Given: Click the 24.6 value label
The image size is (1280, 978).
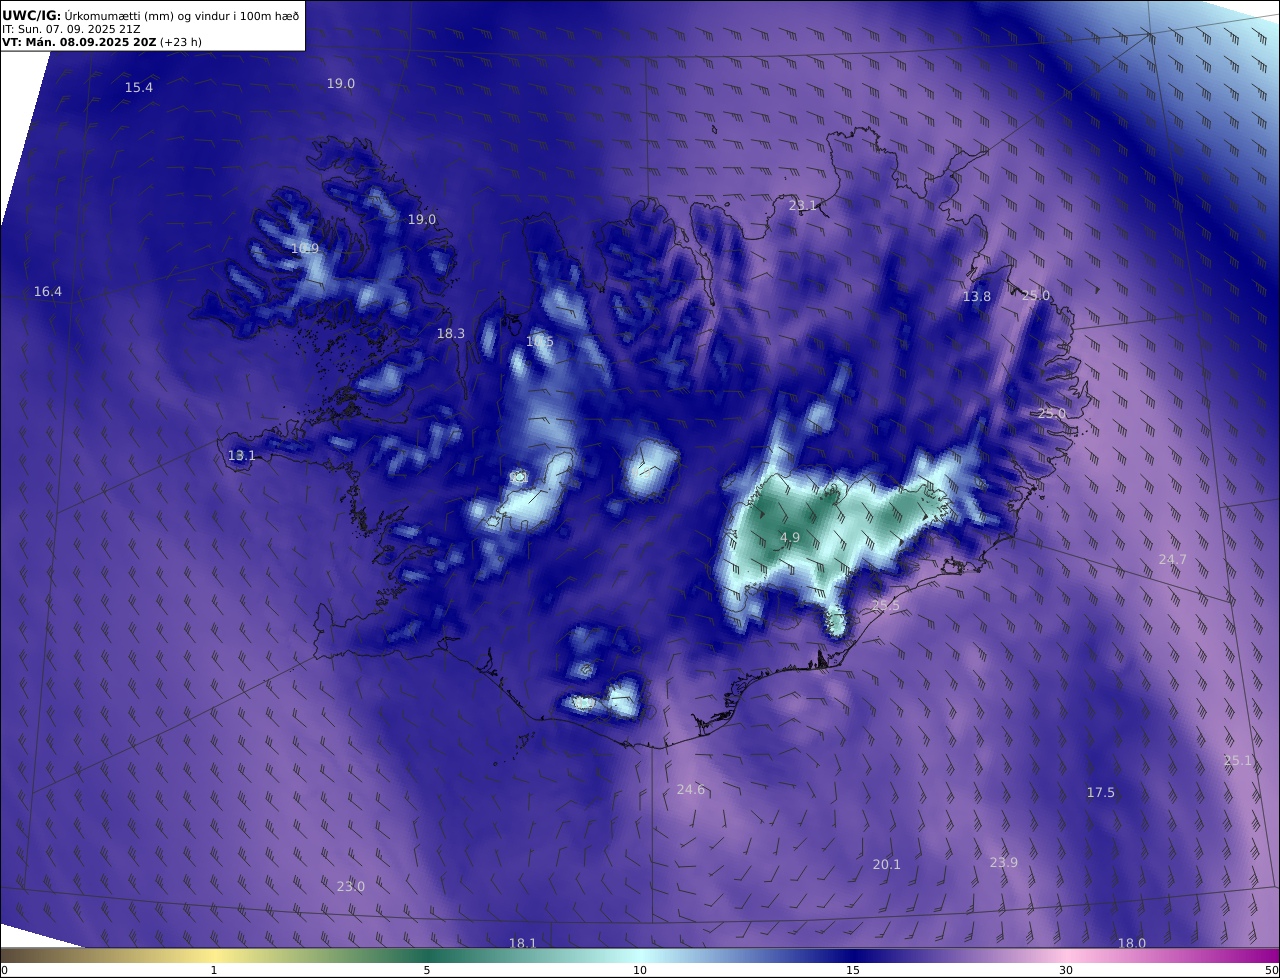Looking at the screenshot, I should click(691, 790).
